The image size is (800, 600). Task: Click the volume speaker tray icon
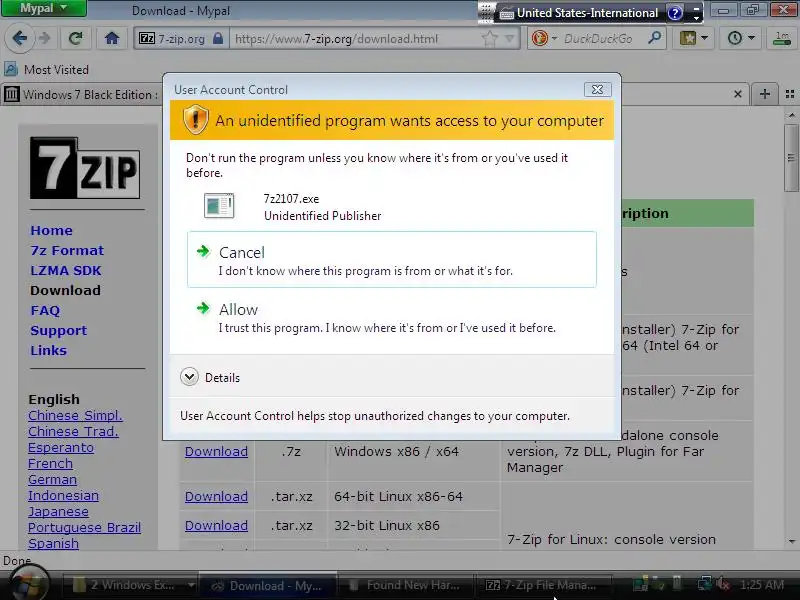click(722, 584)
